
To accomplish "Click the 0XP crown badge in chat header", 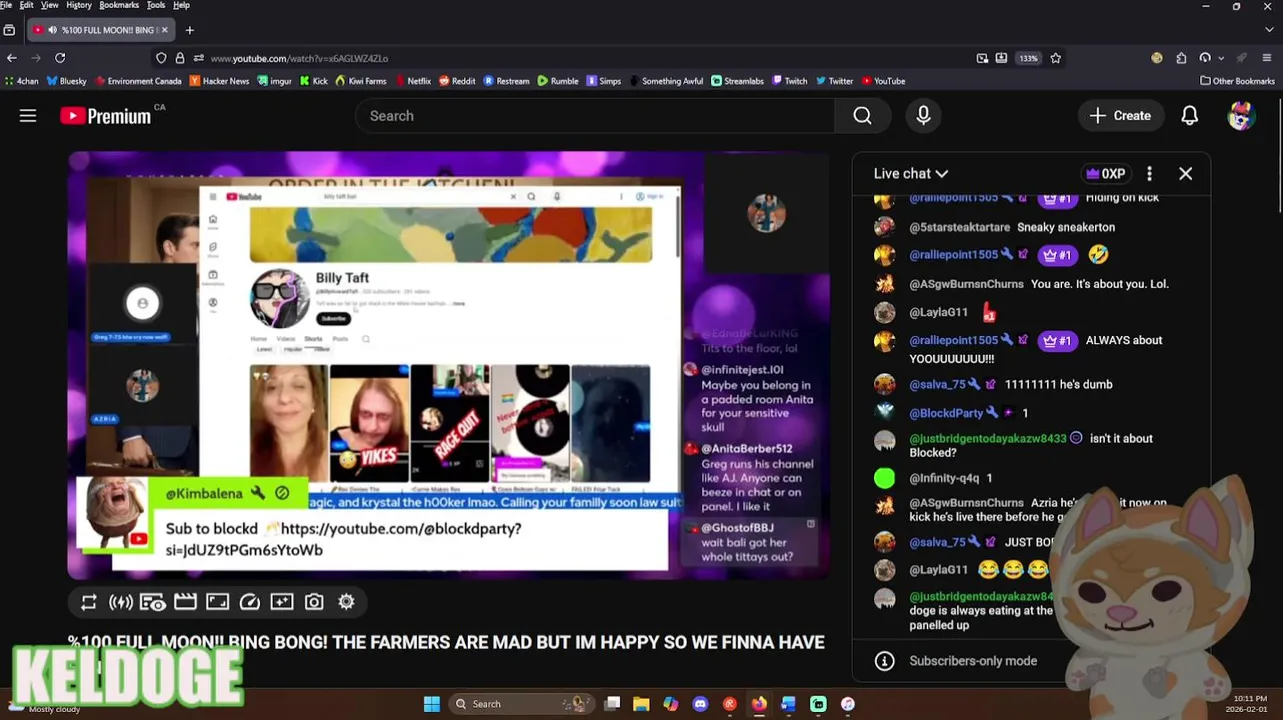I will [x=1106, y=174].
